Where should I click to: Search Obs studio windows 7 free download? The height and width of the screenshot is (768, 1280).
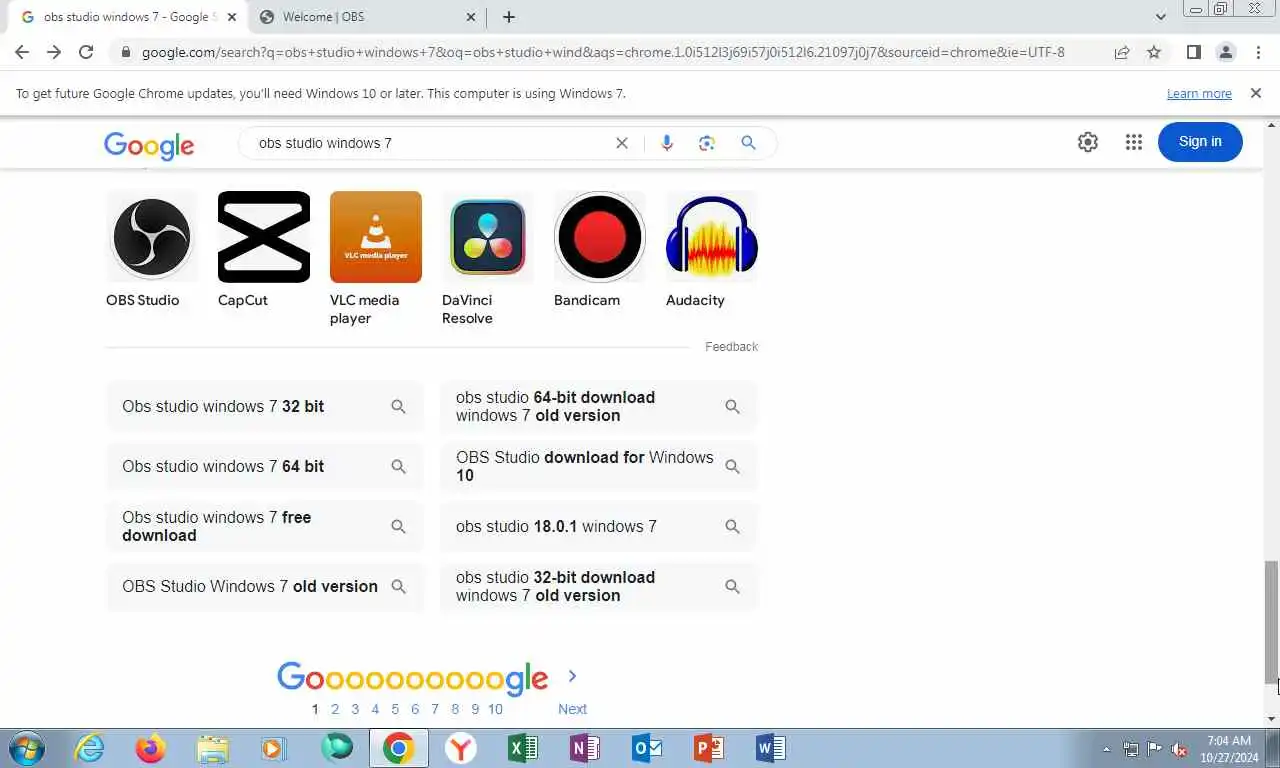pos(264,526)
